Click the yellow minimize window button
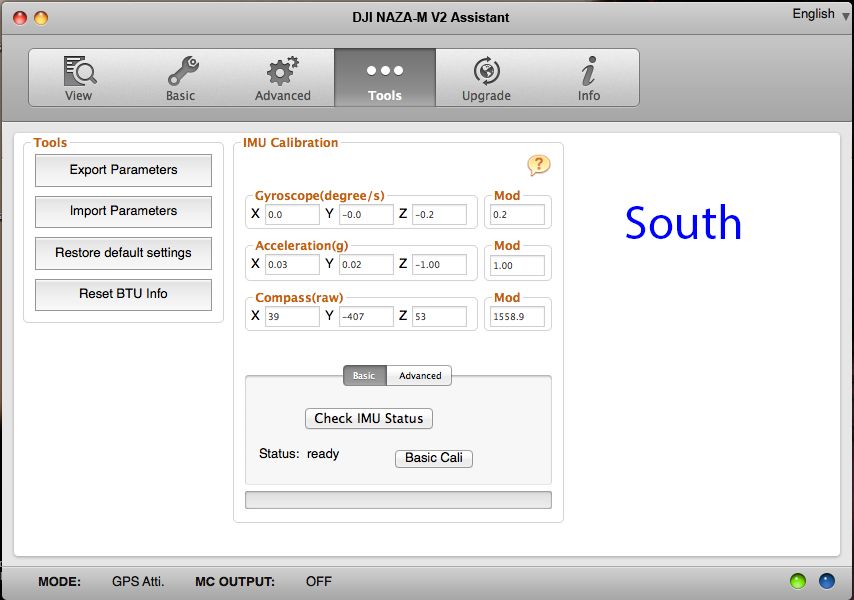 (41, 18)
